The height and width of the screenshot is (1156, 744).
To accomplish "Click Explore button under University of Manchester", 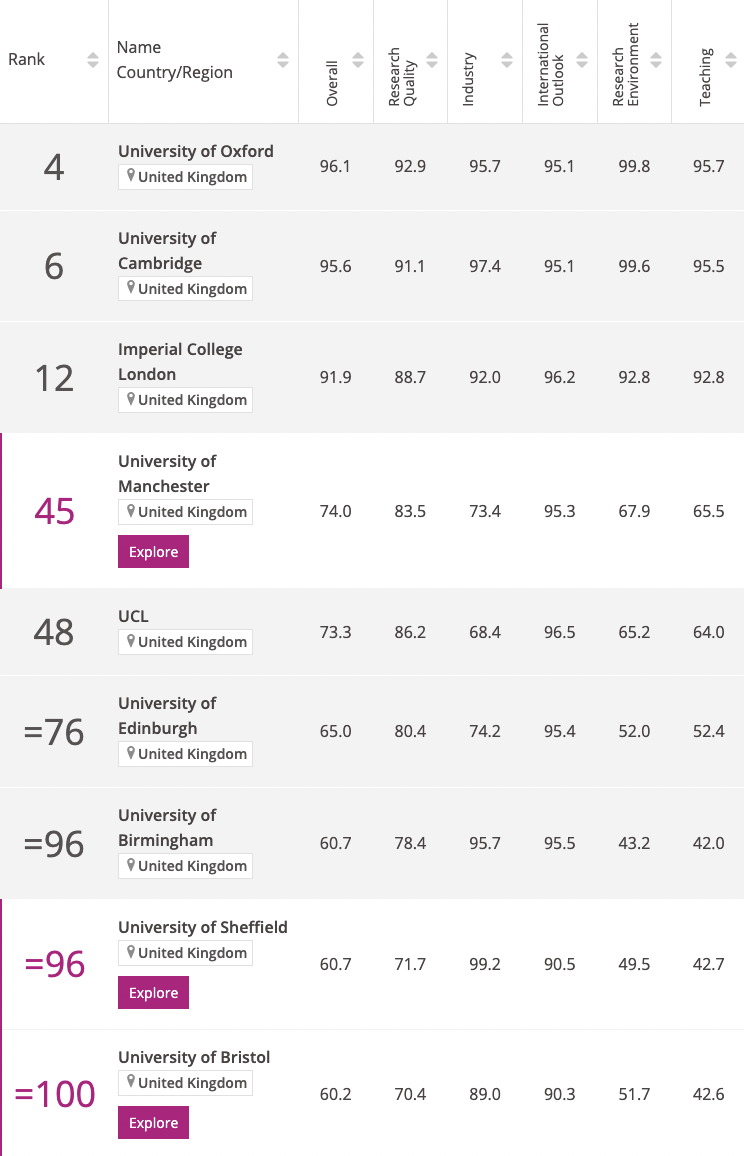I will pyautogui.click(x=153, y=551).
